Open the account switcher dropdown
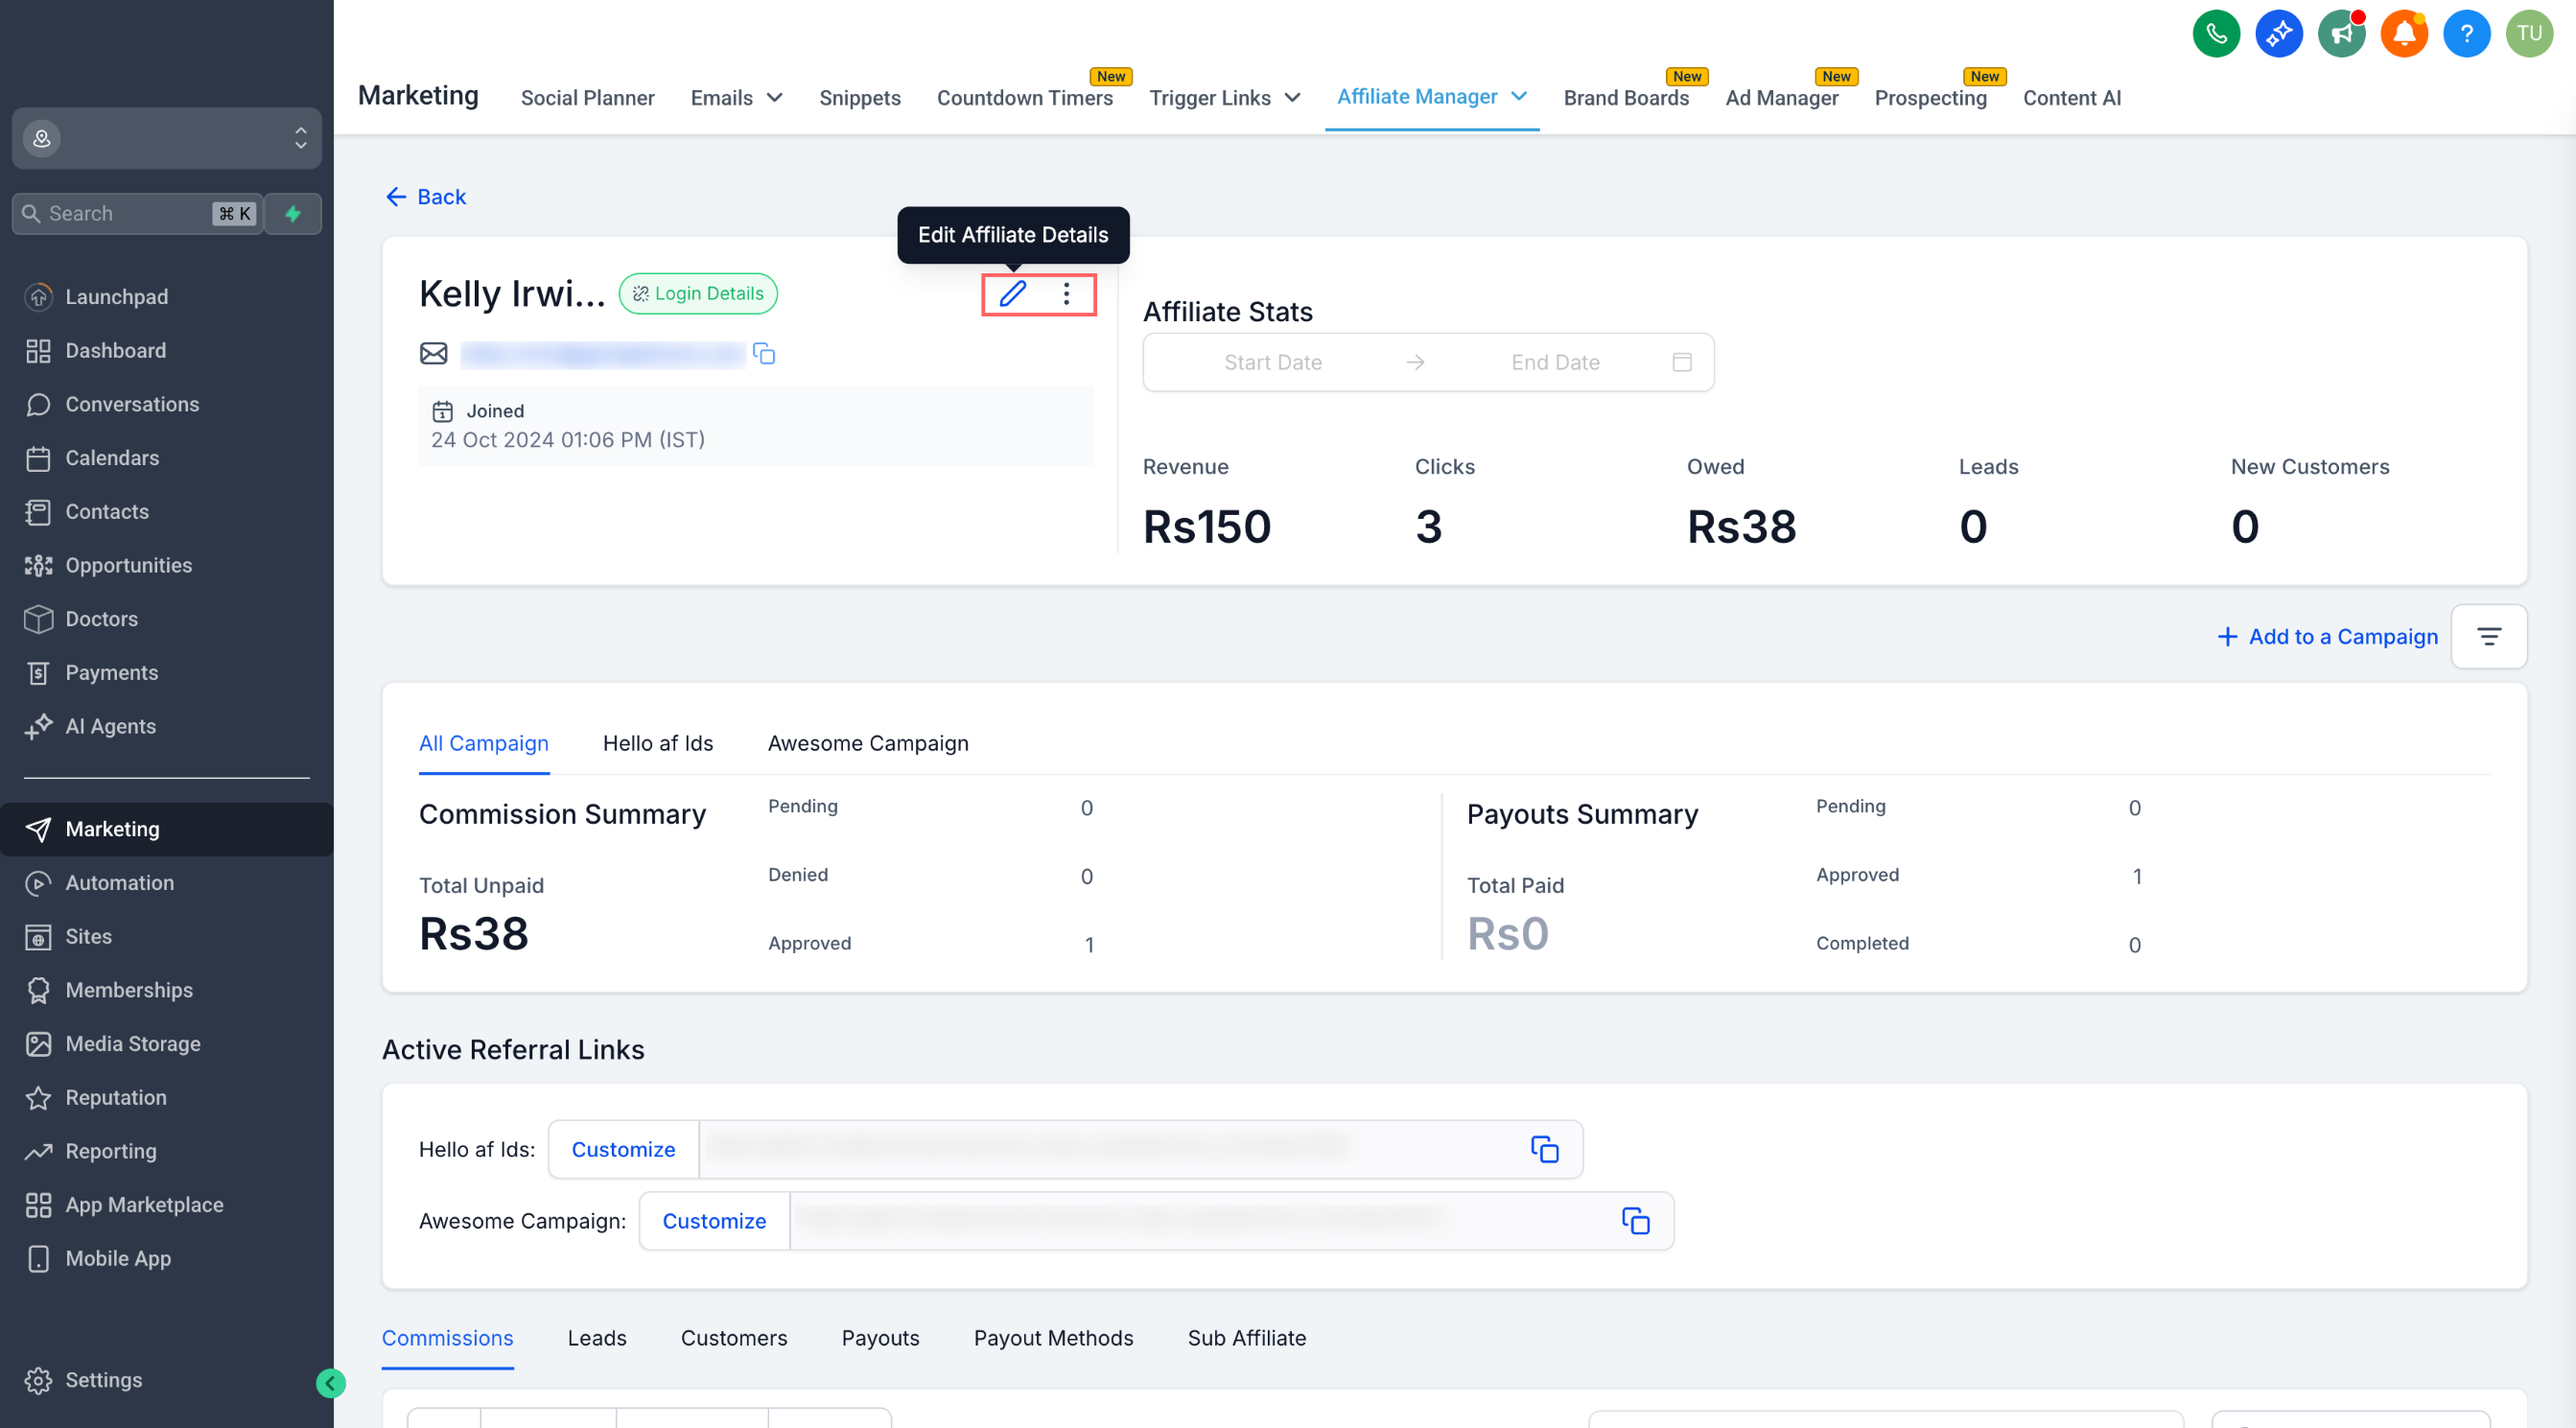 tap(166, 138)
